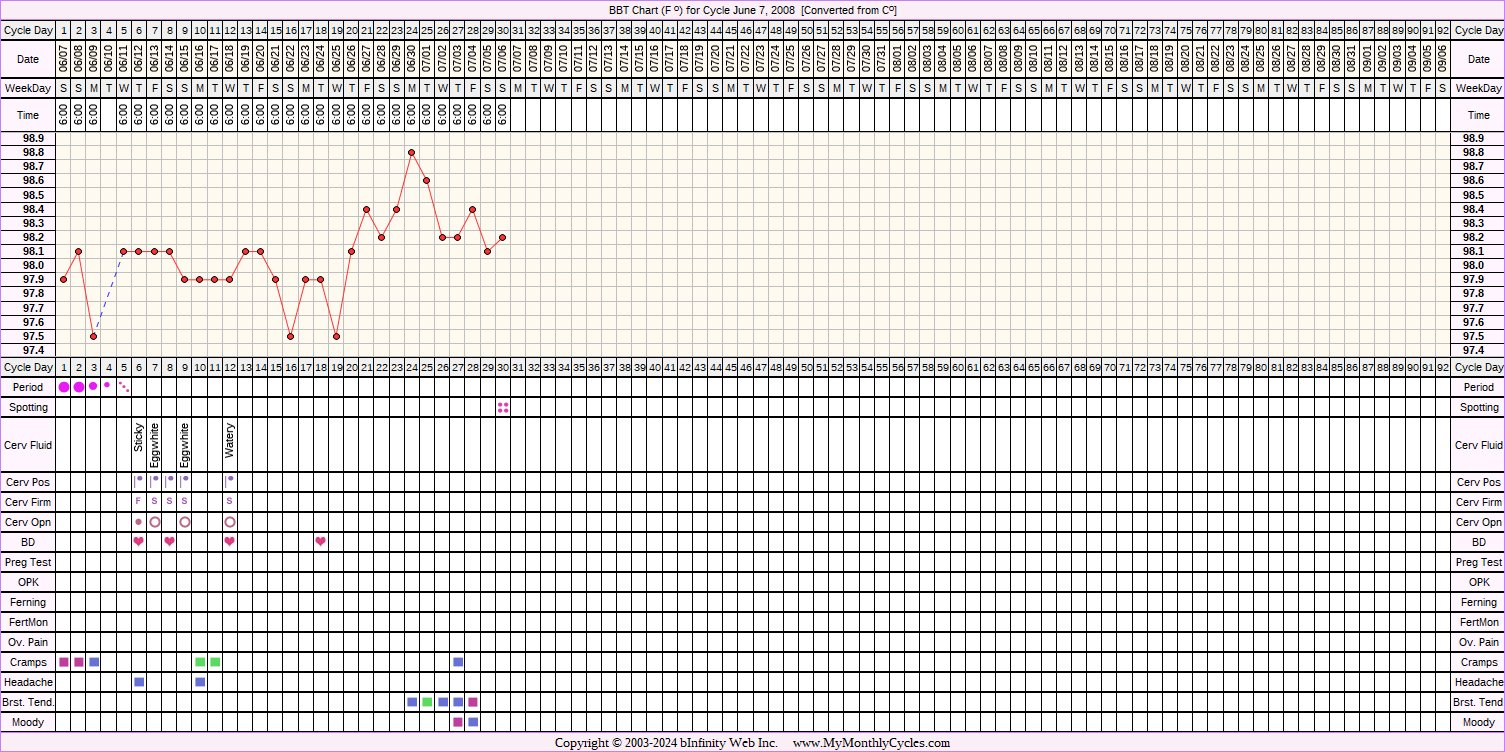The image size is (1505, 752).
Task: Select the BD heart on cycle day 8
Action: [x=169, y=542]
